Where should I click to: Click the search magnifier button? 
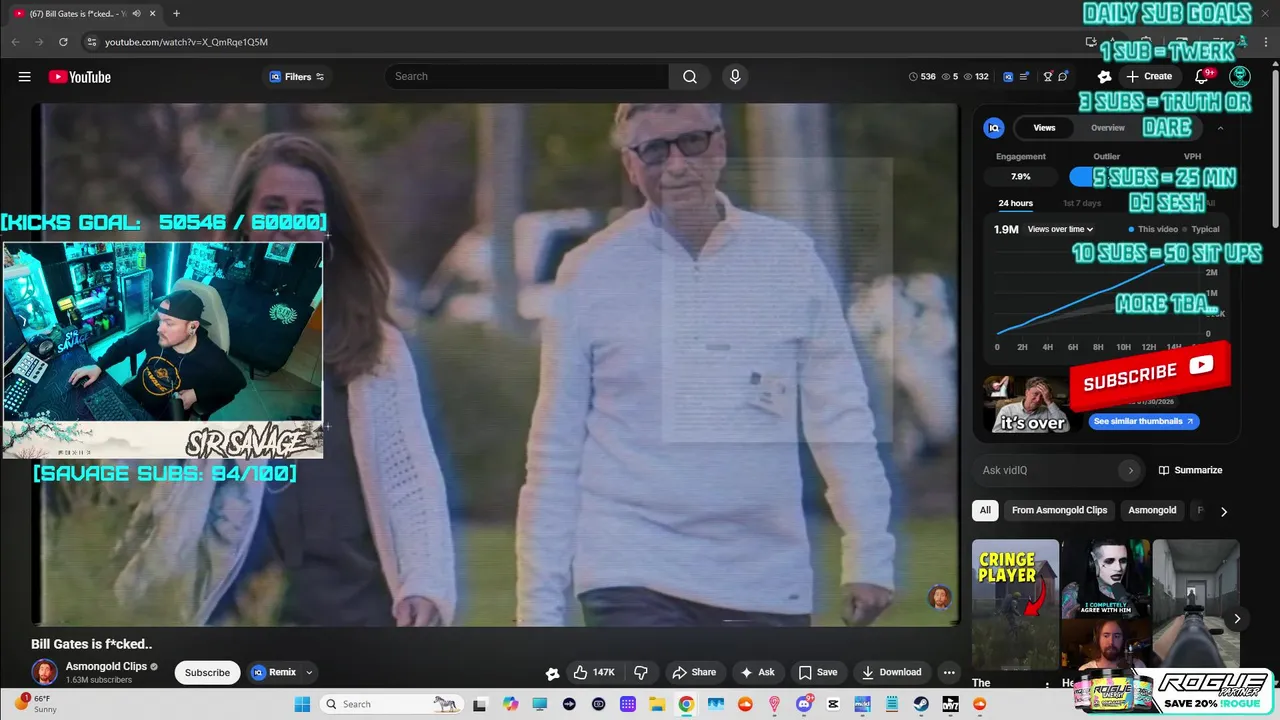(x=690, y=77)
